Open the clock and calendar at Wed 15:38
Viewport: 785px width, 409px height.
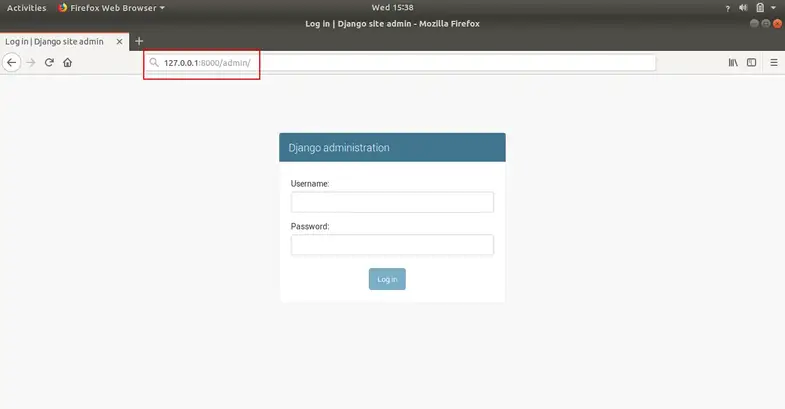[x=392, y=8]
